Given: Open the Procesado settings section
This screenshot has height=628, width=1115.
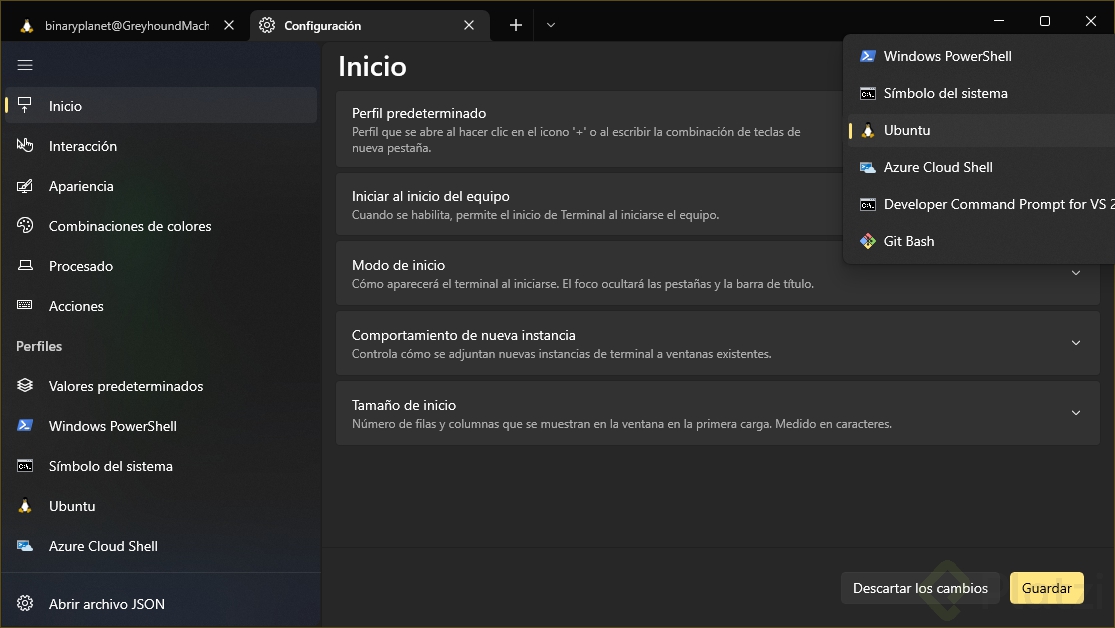Looking at the screenshot, I should pyautogui.click(x=161, y=266).
